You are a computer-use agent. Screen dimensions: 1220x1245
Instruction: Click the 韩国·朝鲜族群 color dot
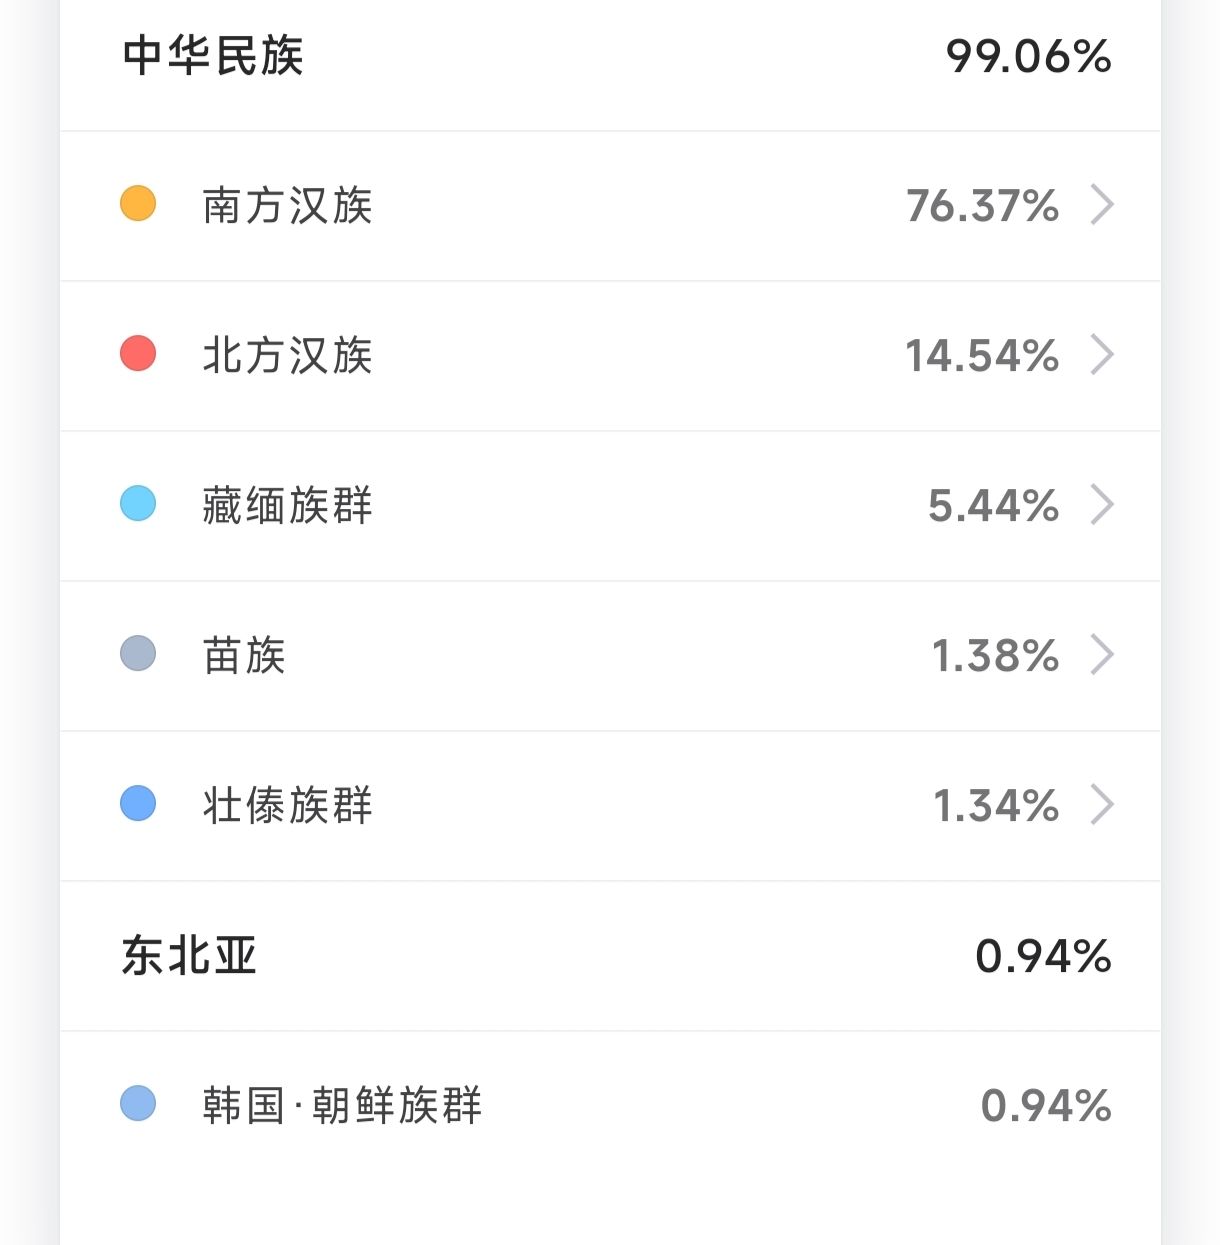[138, 1103]
